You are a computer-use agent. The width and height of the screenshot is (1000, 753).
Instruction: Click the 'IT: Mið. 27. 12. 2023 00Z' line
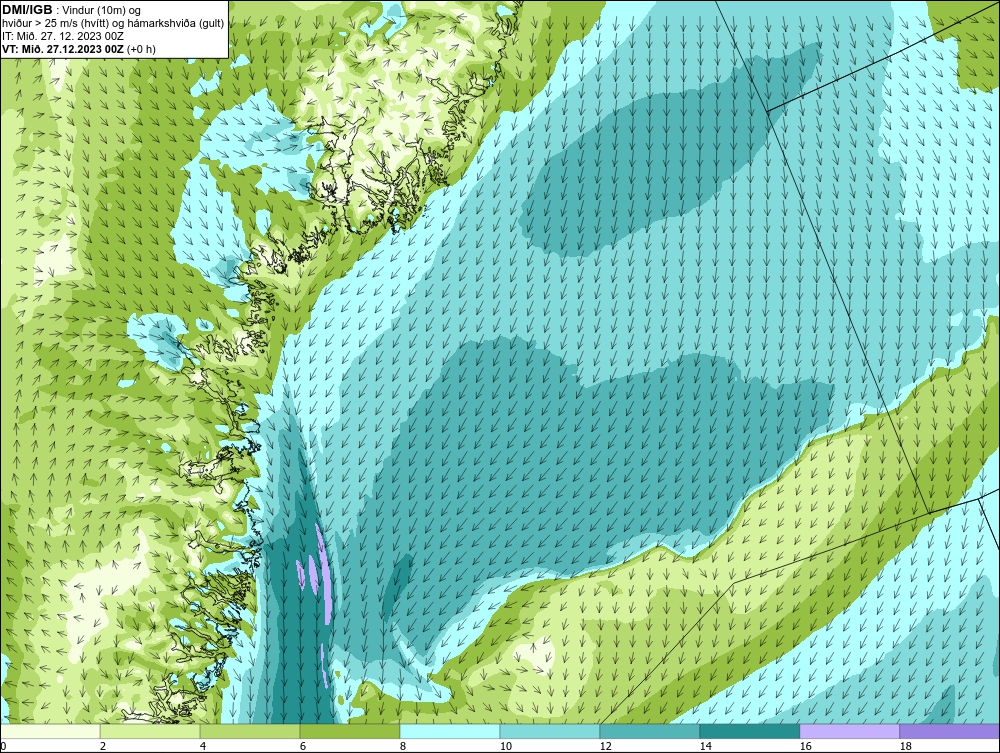pyautogui.click(x=63, y=36)
